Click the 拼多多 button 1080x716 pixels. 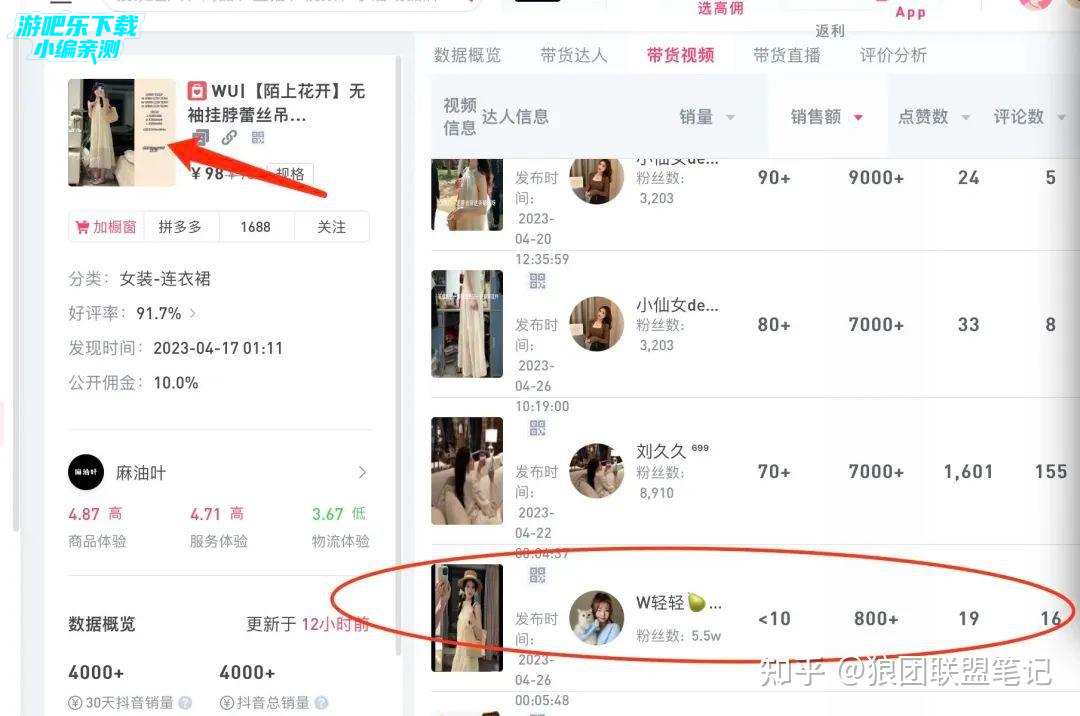click(181, 227)
